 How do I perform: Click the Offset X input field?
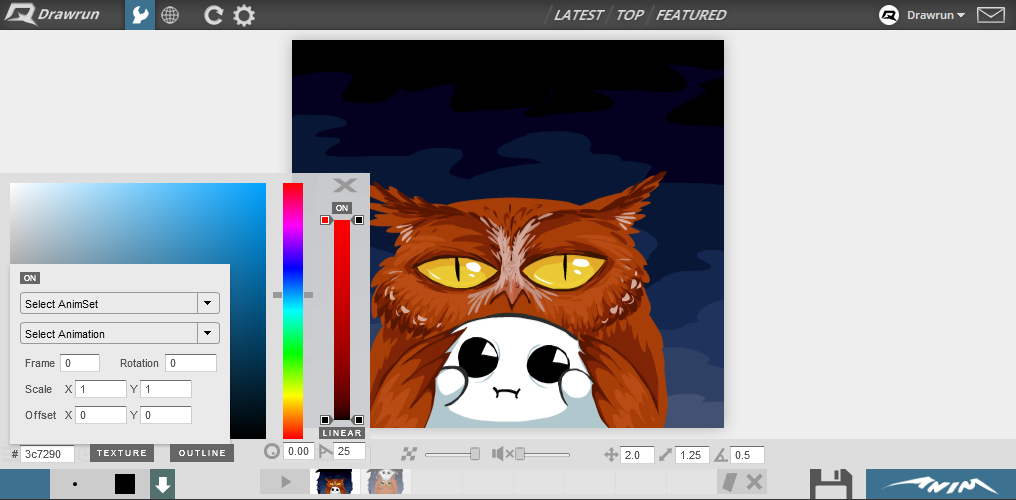(100, 415)
